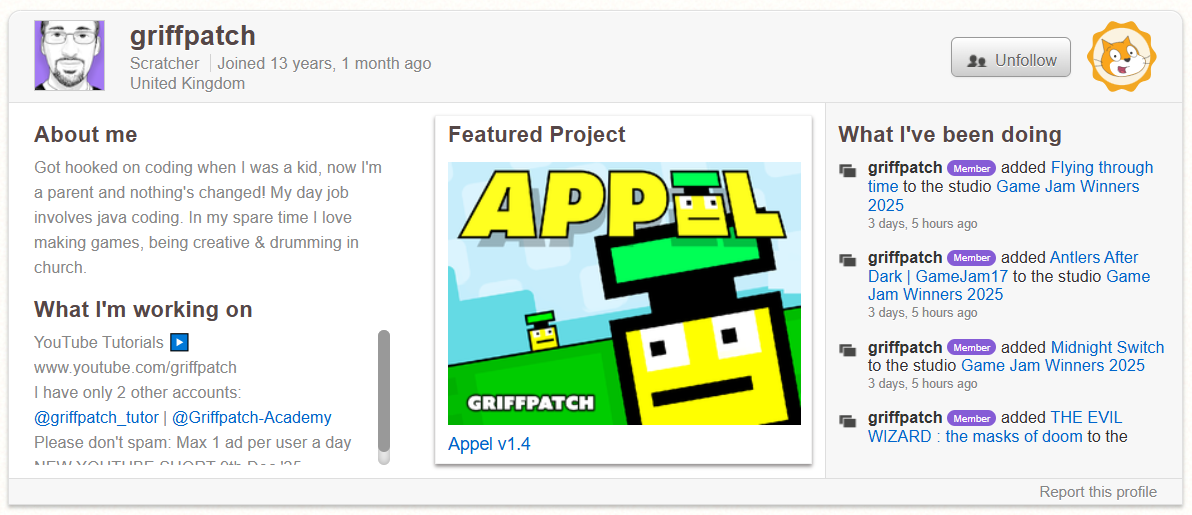Screen dimensions: 1192x515
Task: Unfollow griffpatch
Action: (1010, 58)
